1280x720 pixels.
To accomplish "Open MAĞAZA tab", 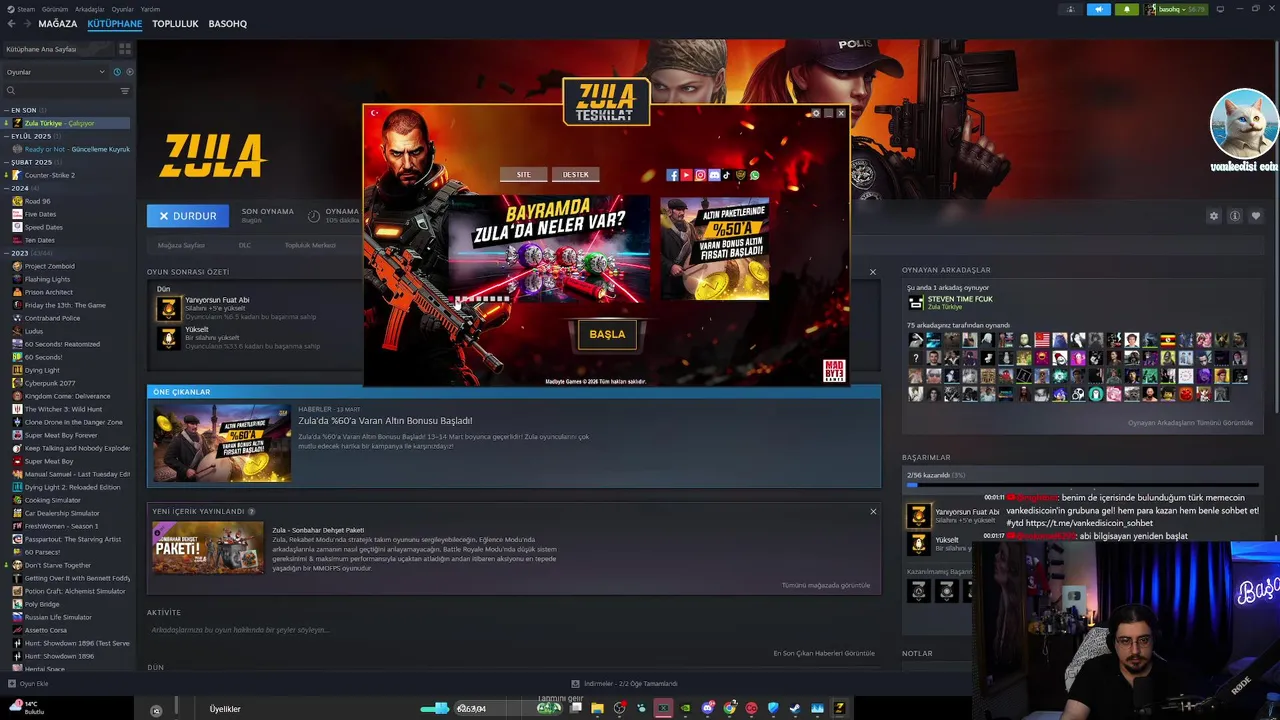I will pyautogui.click(x=57, y=23).
